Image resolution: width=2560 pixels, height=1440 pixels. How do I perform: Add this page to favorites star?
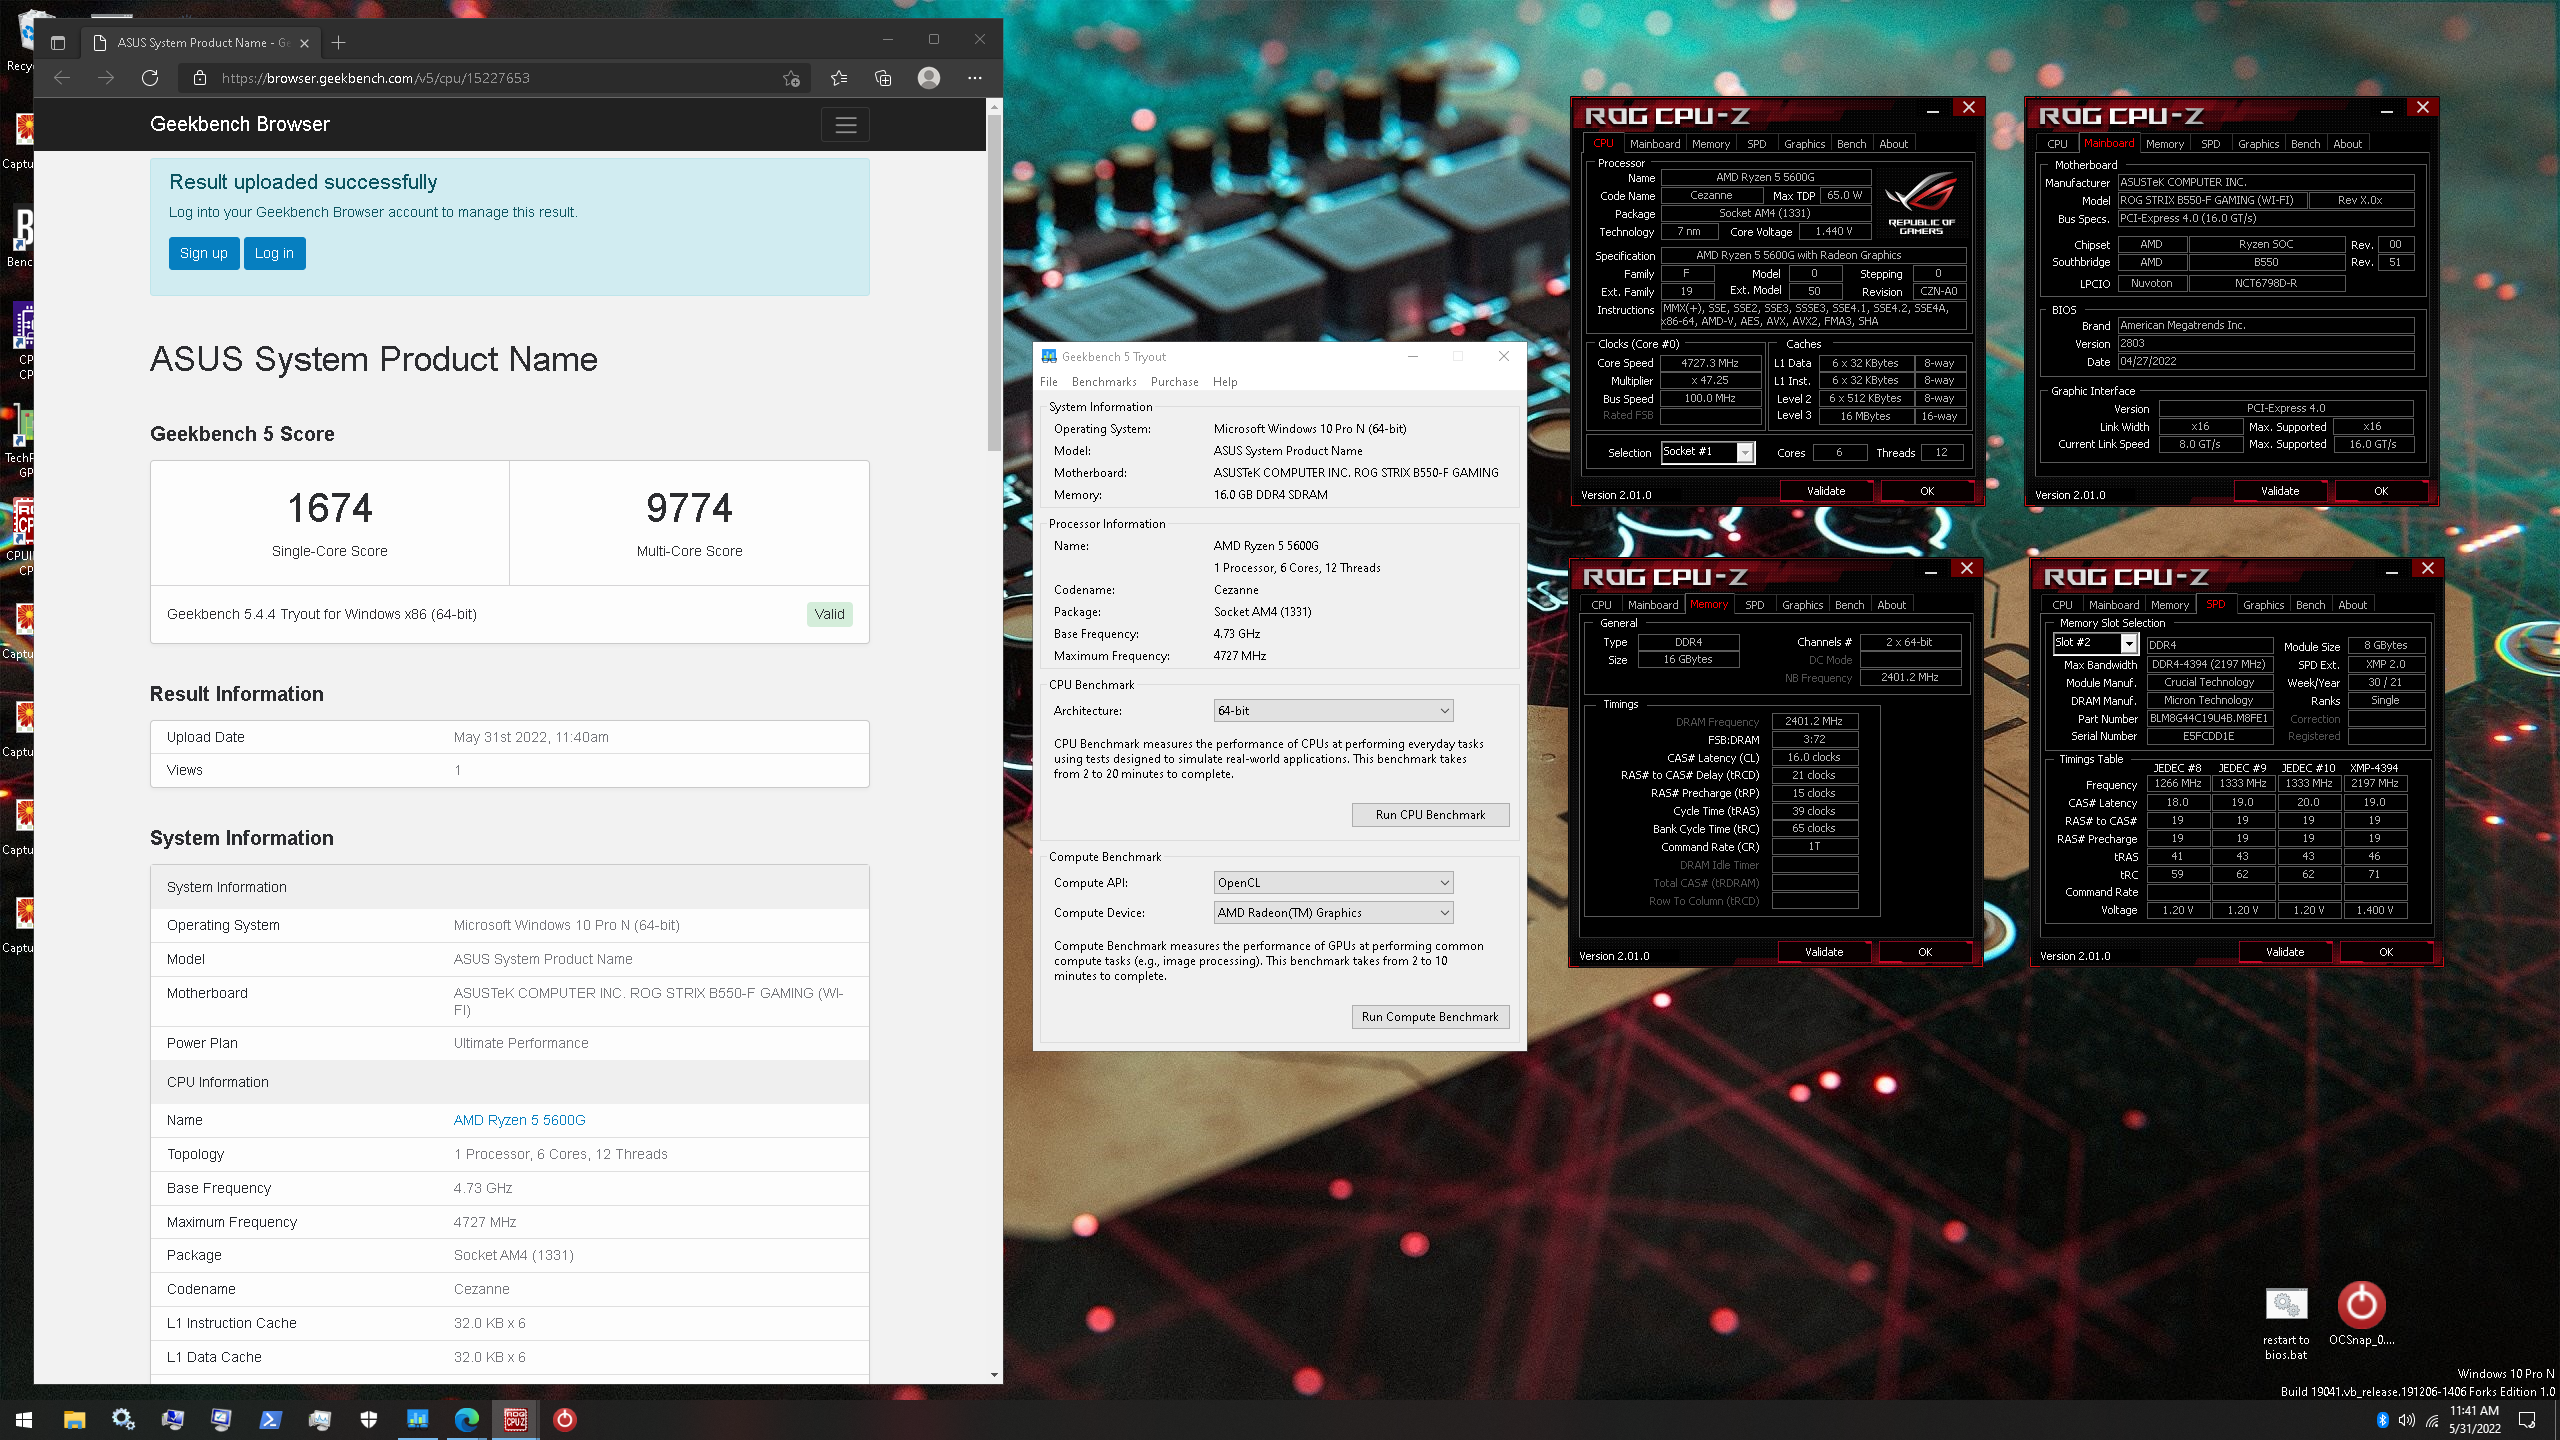792,78
